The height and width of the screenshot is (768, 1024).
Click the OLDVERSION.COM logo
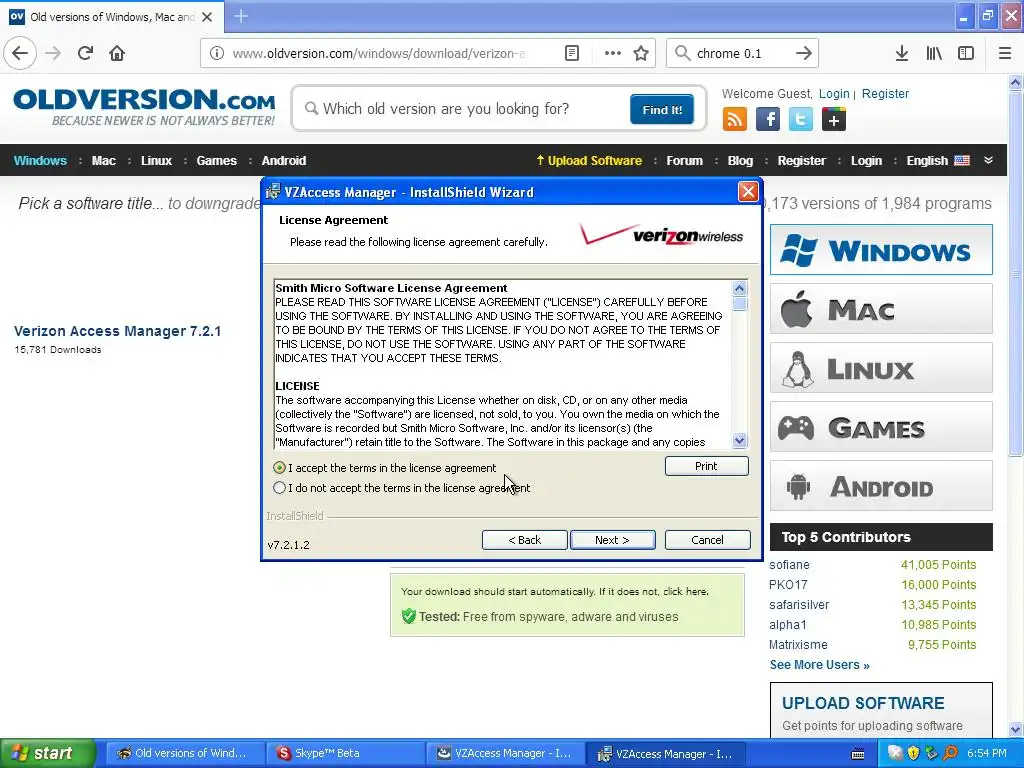144,107
